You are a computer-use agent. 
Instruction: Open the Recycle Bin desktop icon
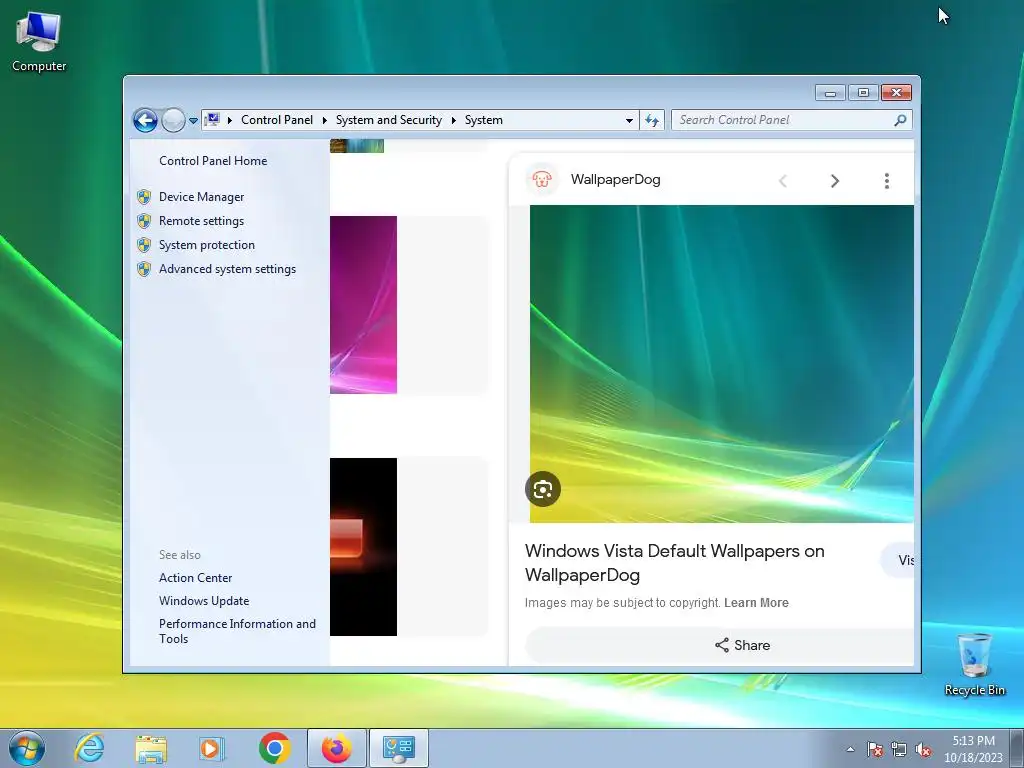(x=974, y=664)
